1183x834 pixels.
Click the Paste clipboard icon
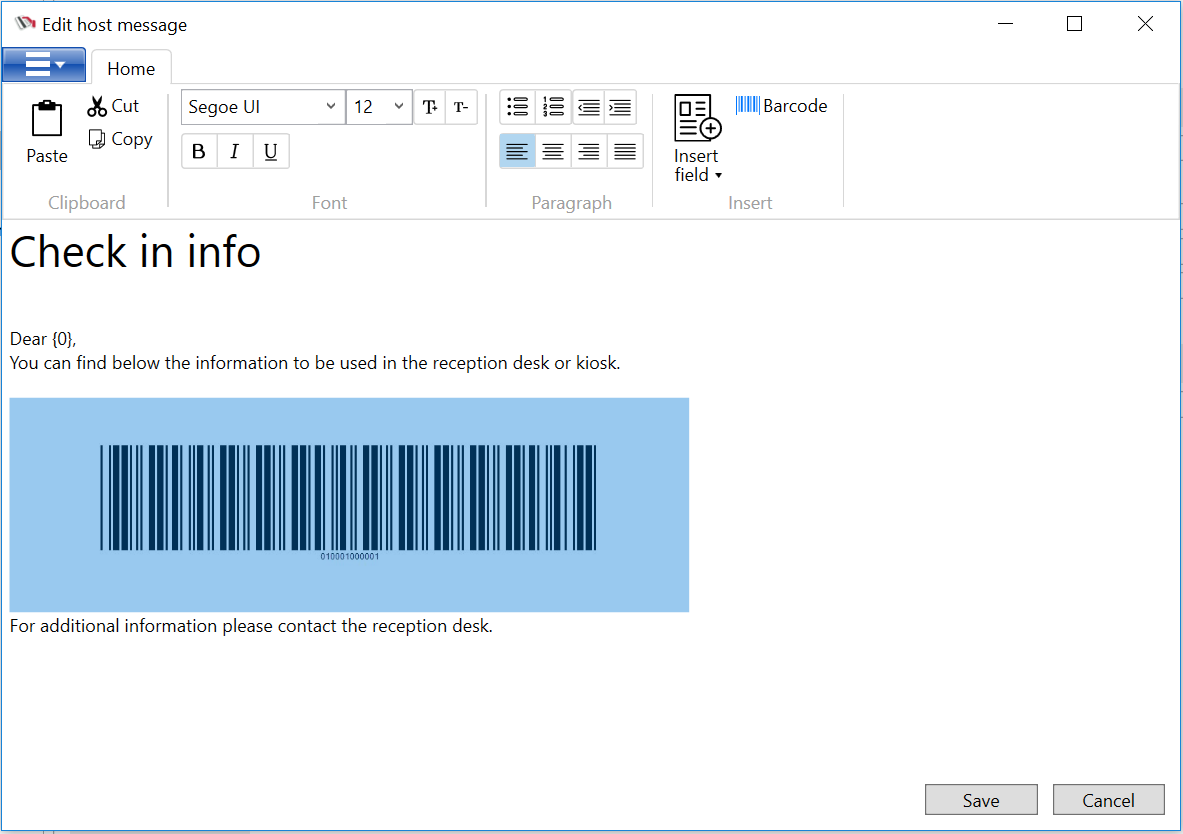pyautogui.click(x=47, y=132)
